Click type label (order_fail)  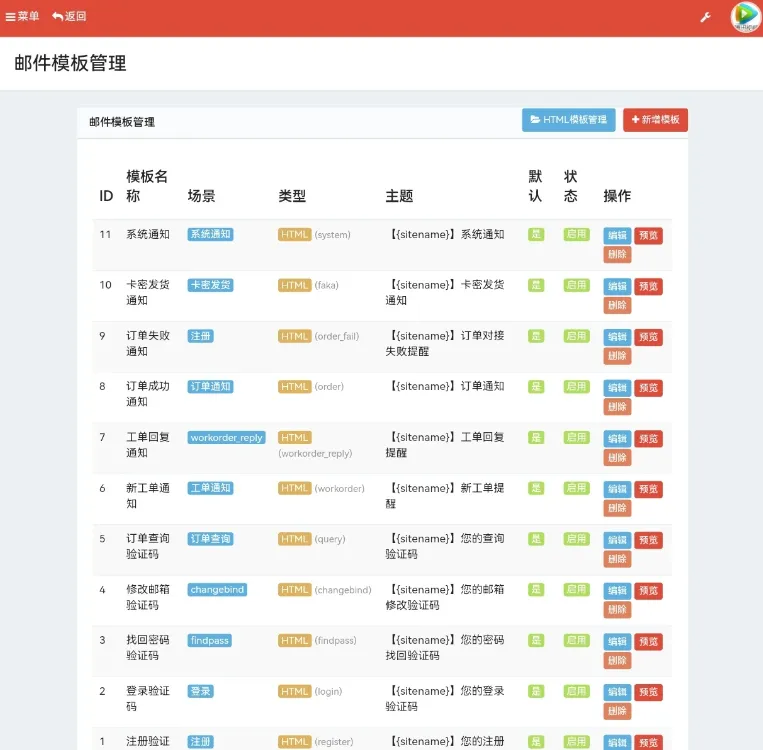click(337, 336)
